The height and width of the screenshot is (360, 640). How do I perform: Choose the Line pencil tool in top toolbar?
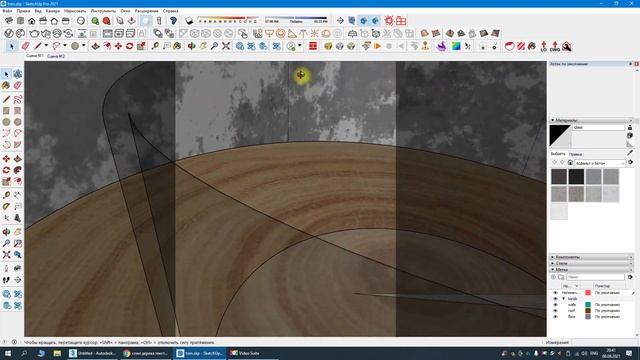[38, 46]
